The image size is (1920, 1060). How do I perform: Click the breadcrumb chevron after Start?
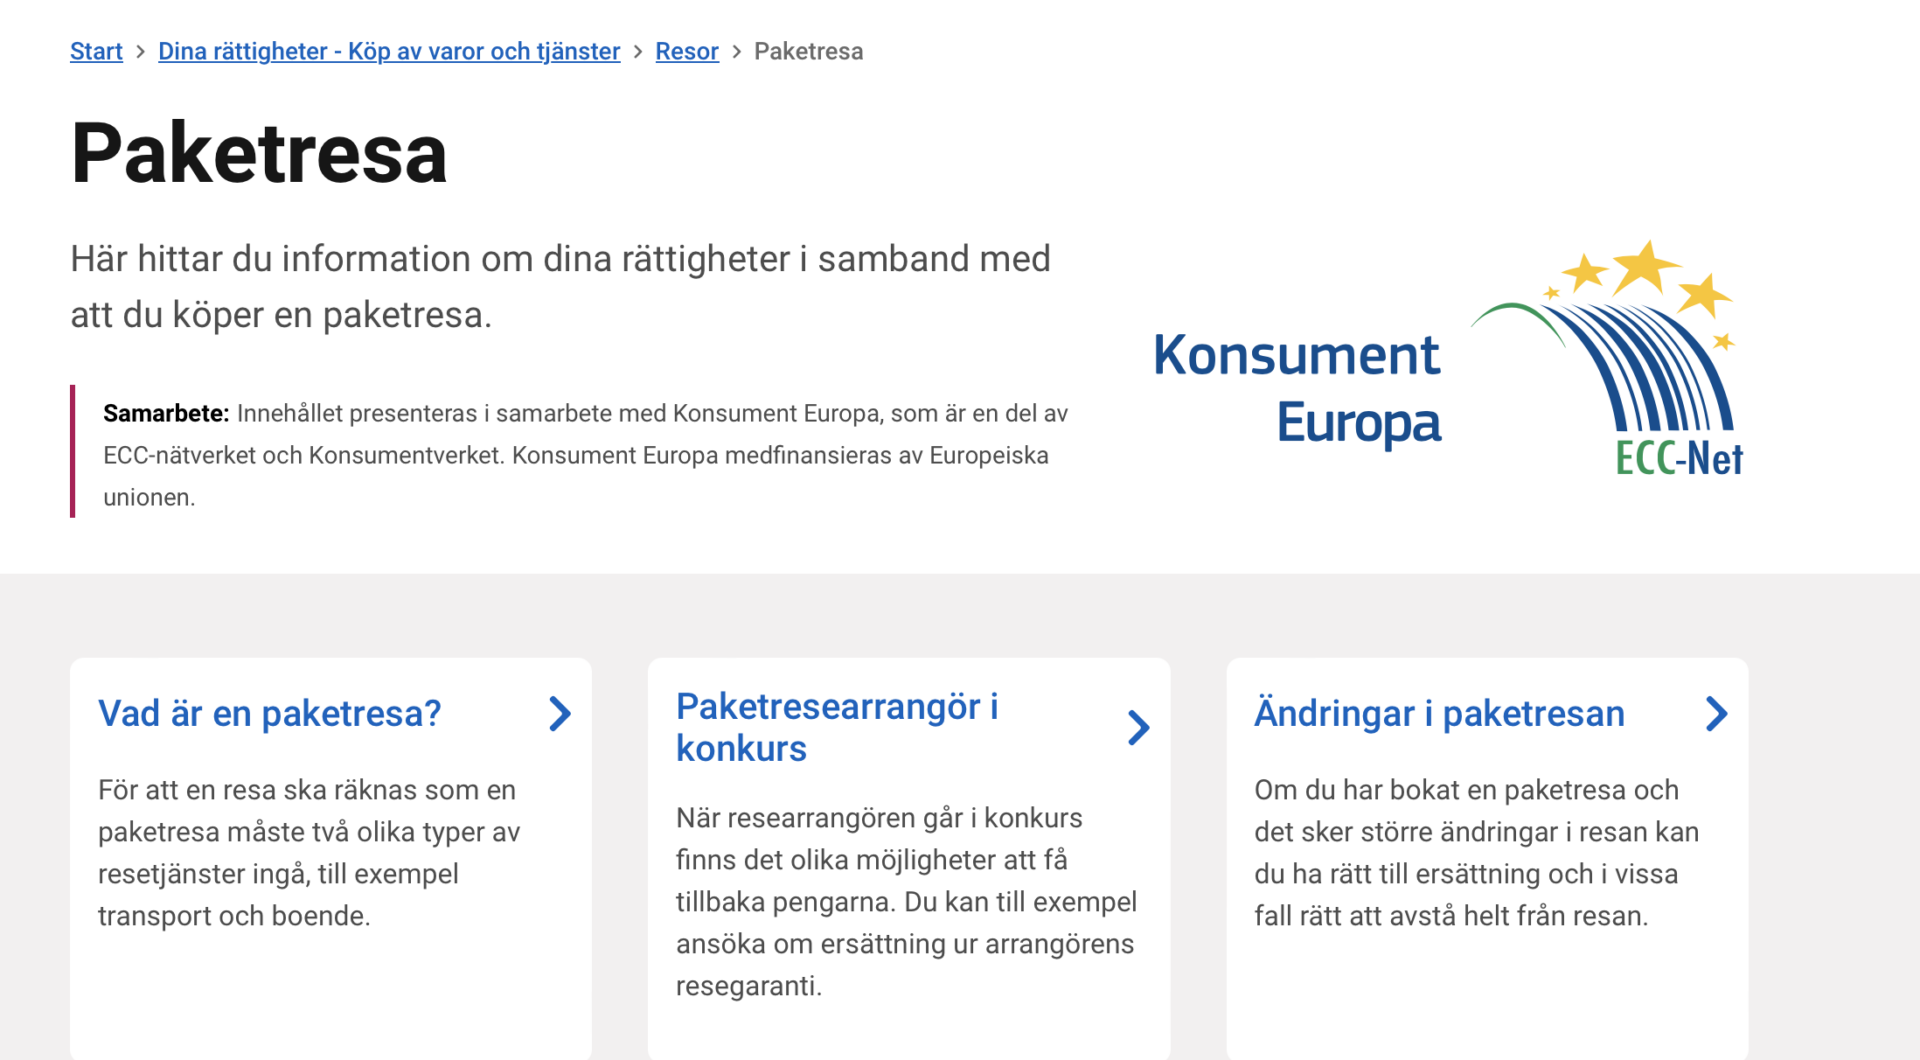coord(140,52)
